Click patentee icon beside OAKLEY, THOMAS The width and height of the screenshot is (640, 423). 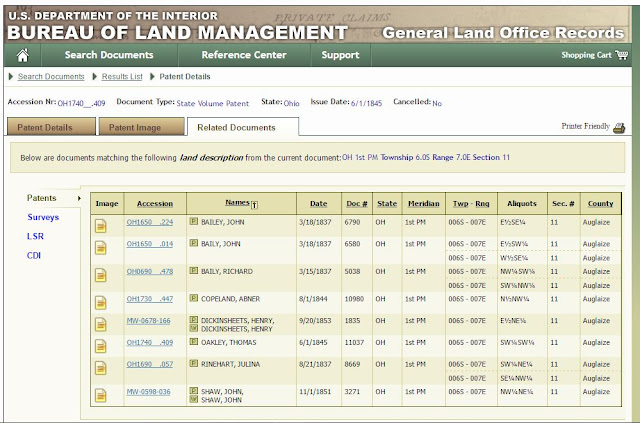pyautogui.click(x=193, y=341)
